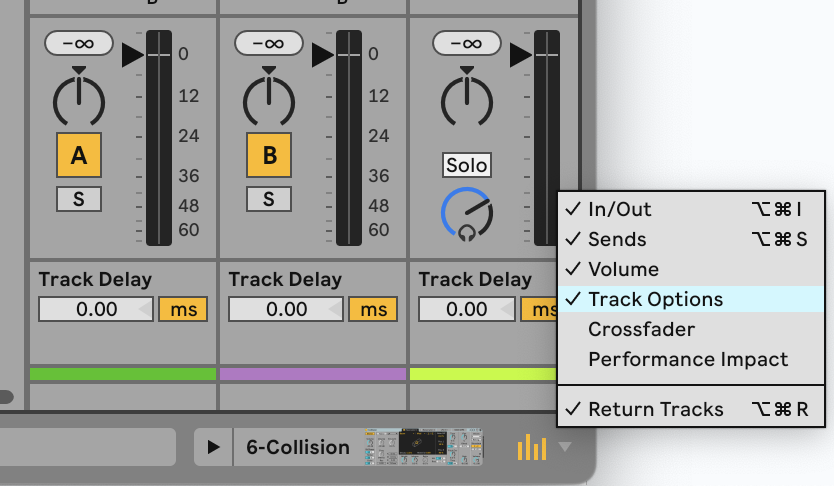Open the mixer options dropdown arrow
Image resolution: width=834 pixels, height=486 pixels.
click(567, 447)
